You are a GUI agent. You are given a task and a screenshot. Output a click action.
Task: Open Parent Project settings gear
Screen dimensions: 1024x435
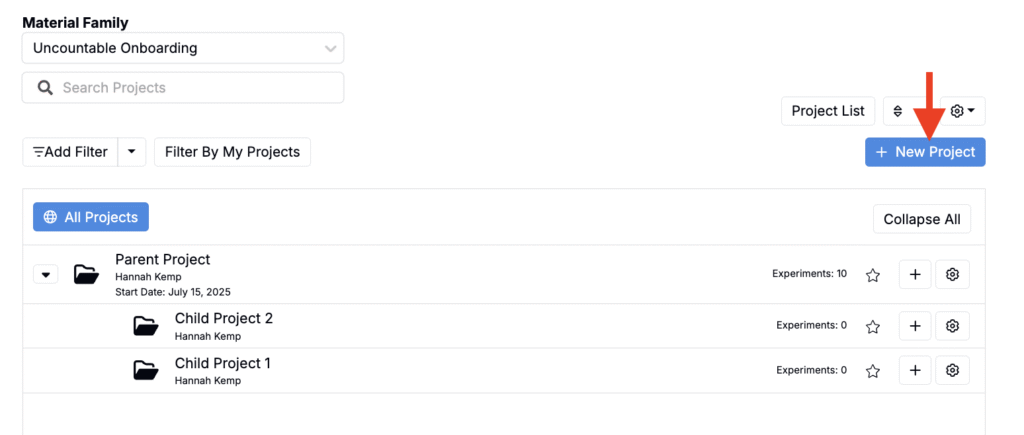[x=952, y=275]
